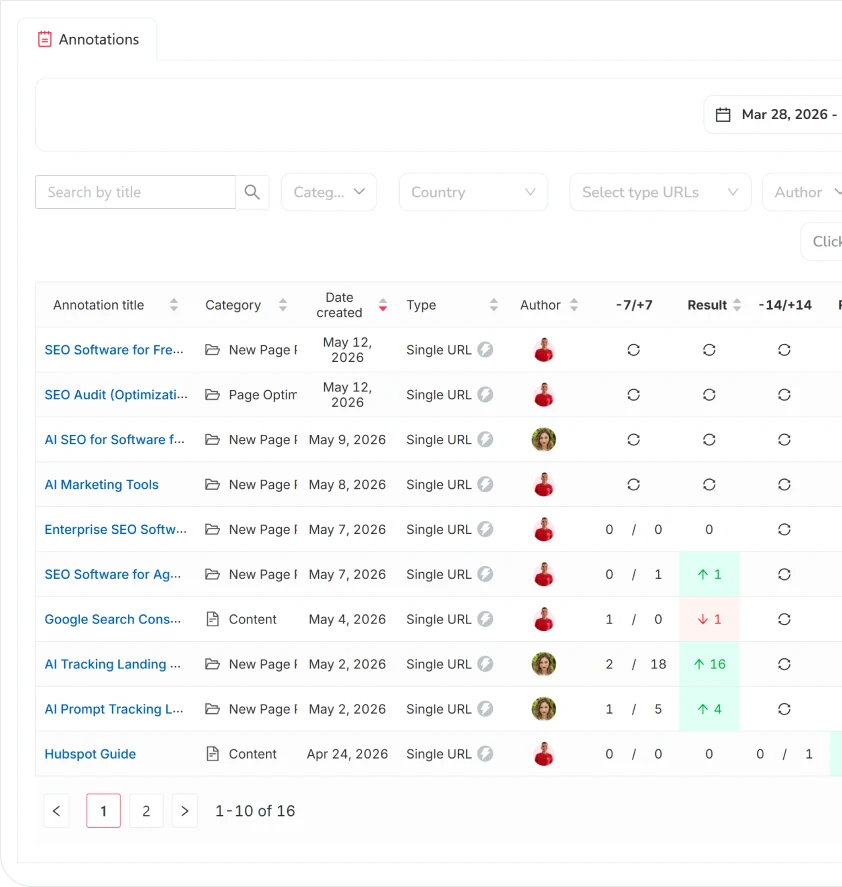Click the Annotations tab icon

click(x=45, y=39)
